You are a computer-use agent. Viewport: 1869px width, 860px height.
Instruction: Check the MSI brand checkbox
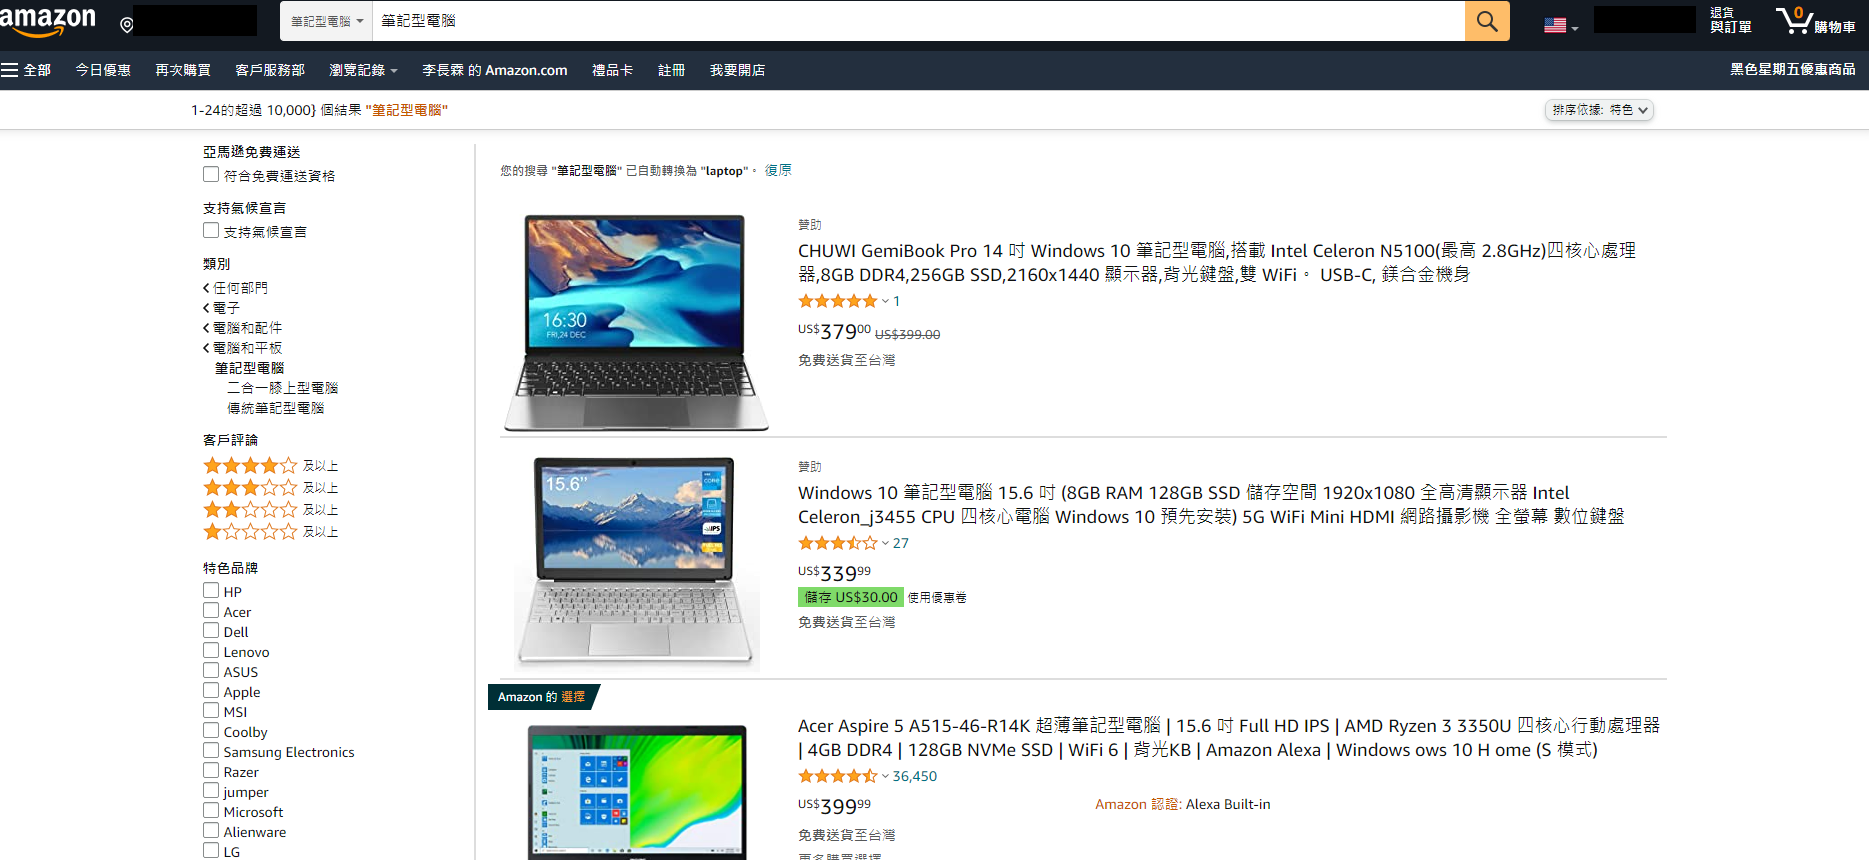click(211, 710)
